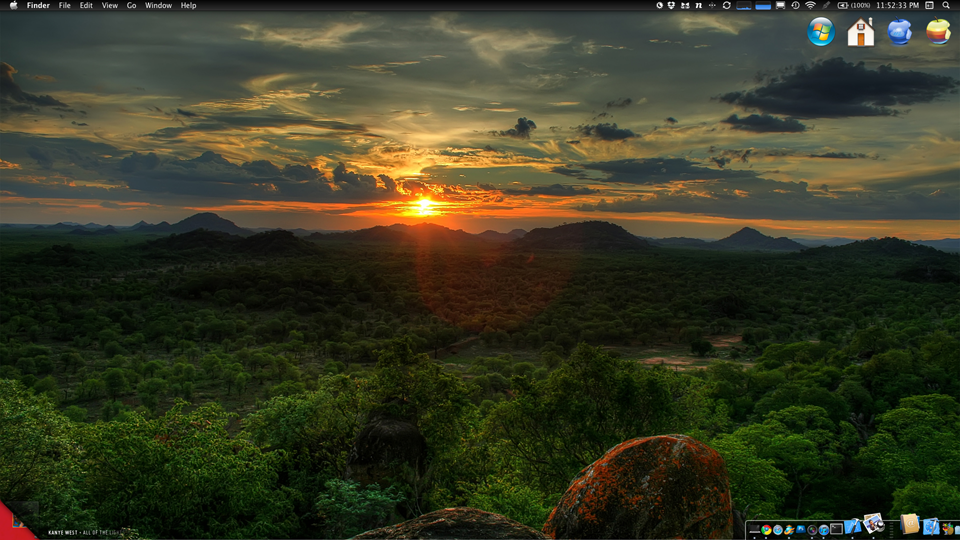
Task: Open the Wi-Fi status menu
Action: coord(810,5)
